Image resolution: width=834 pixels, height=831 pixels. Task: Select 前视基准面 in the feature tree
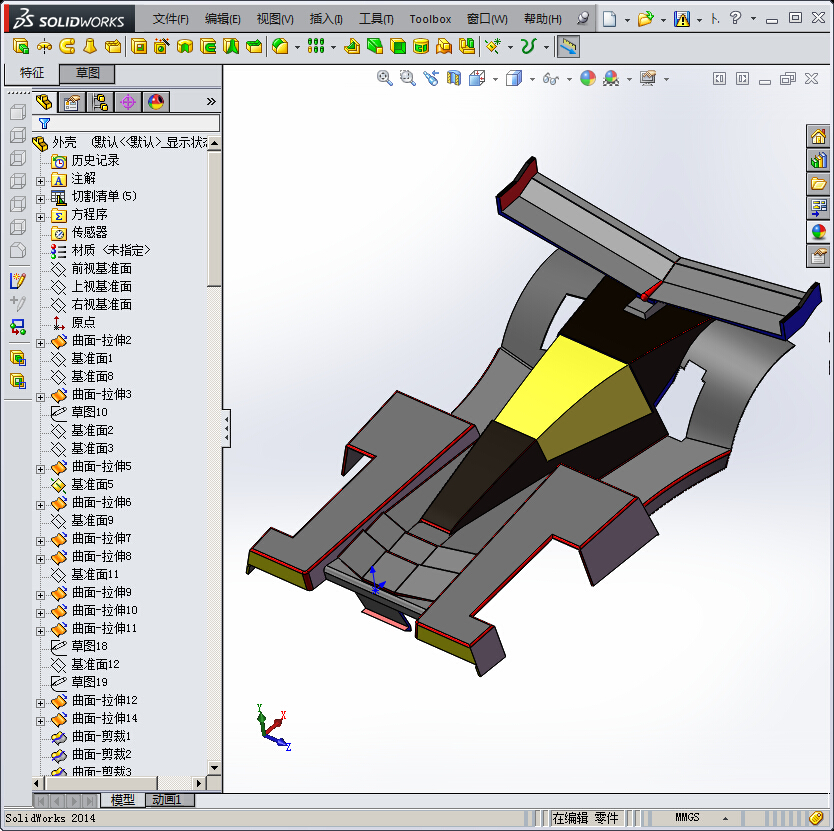pyautogui.click(x=101, y=268)
